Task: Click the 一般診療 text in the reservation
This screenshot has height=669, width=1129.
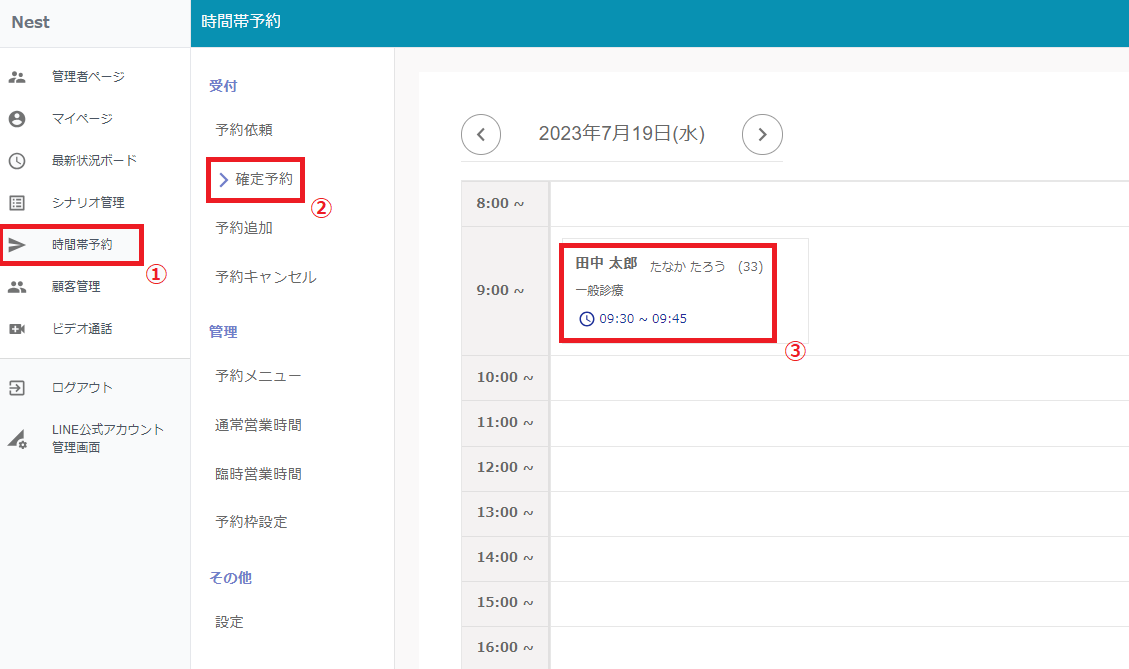Action: (599, 291)
